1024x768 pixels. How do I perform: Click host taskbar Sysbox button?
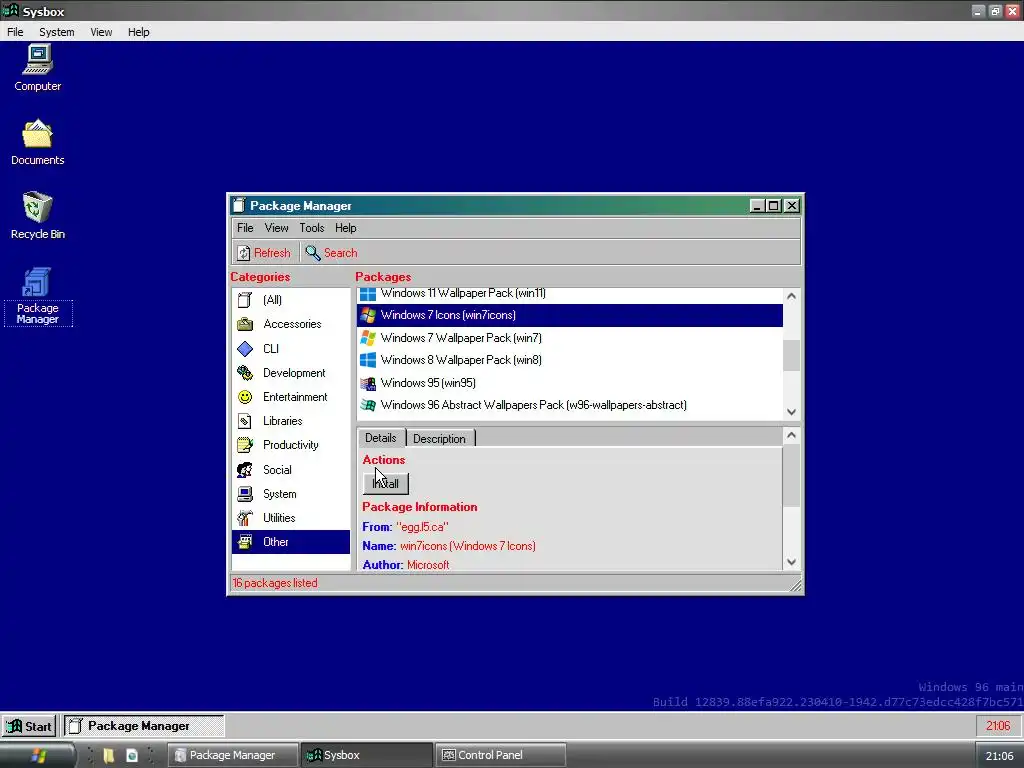[x=367, y=755]
